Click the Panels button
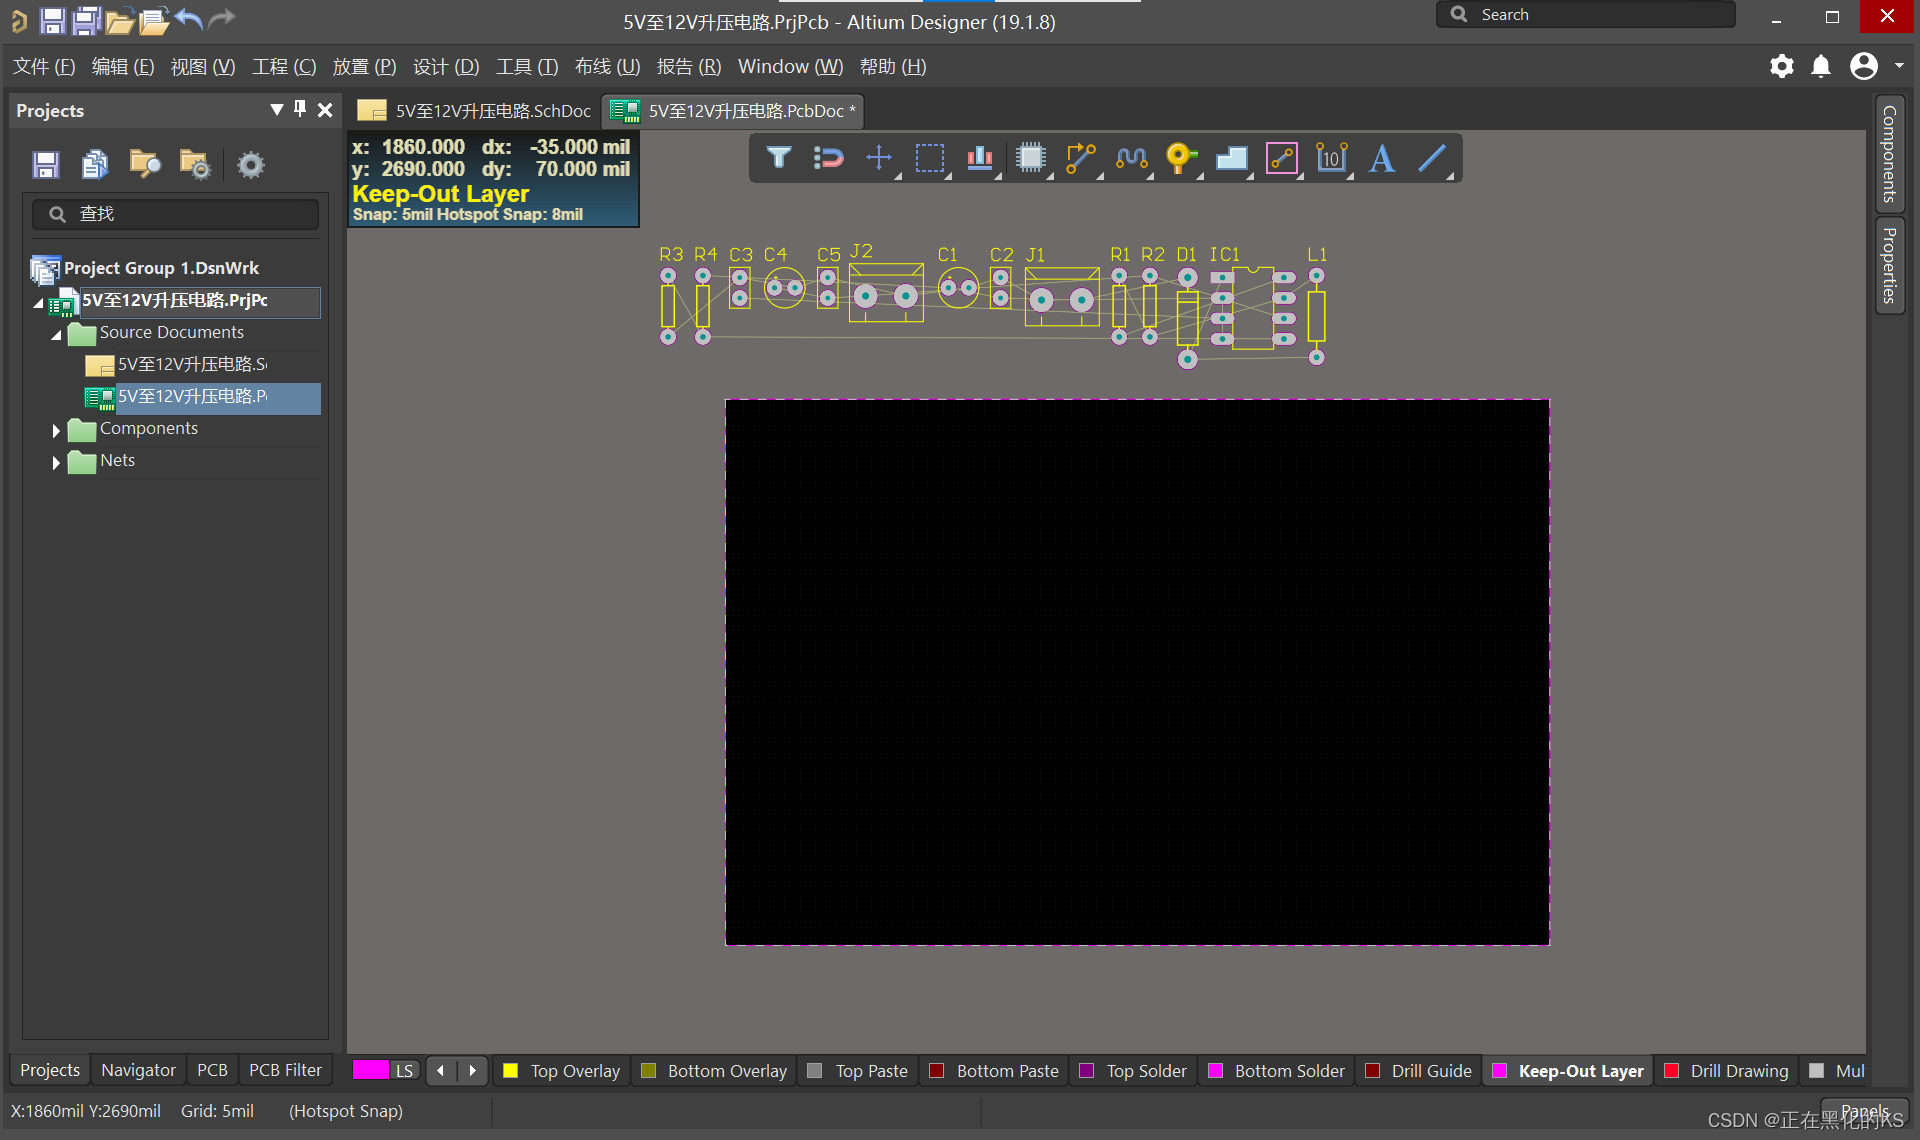1920x1140 pixels. 1864,1111
